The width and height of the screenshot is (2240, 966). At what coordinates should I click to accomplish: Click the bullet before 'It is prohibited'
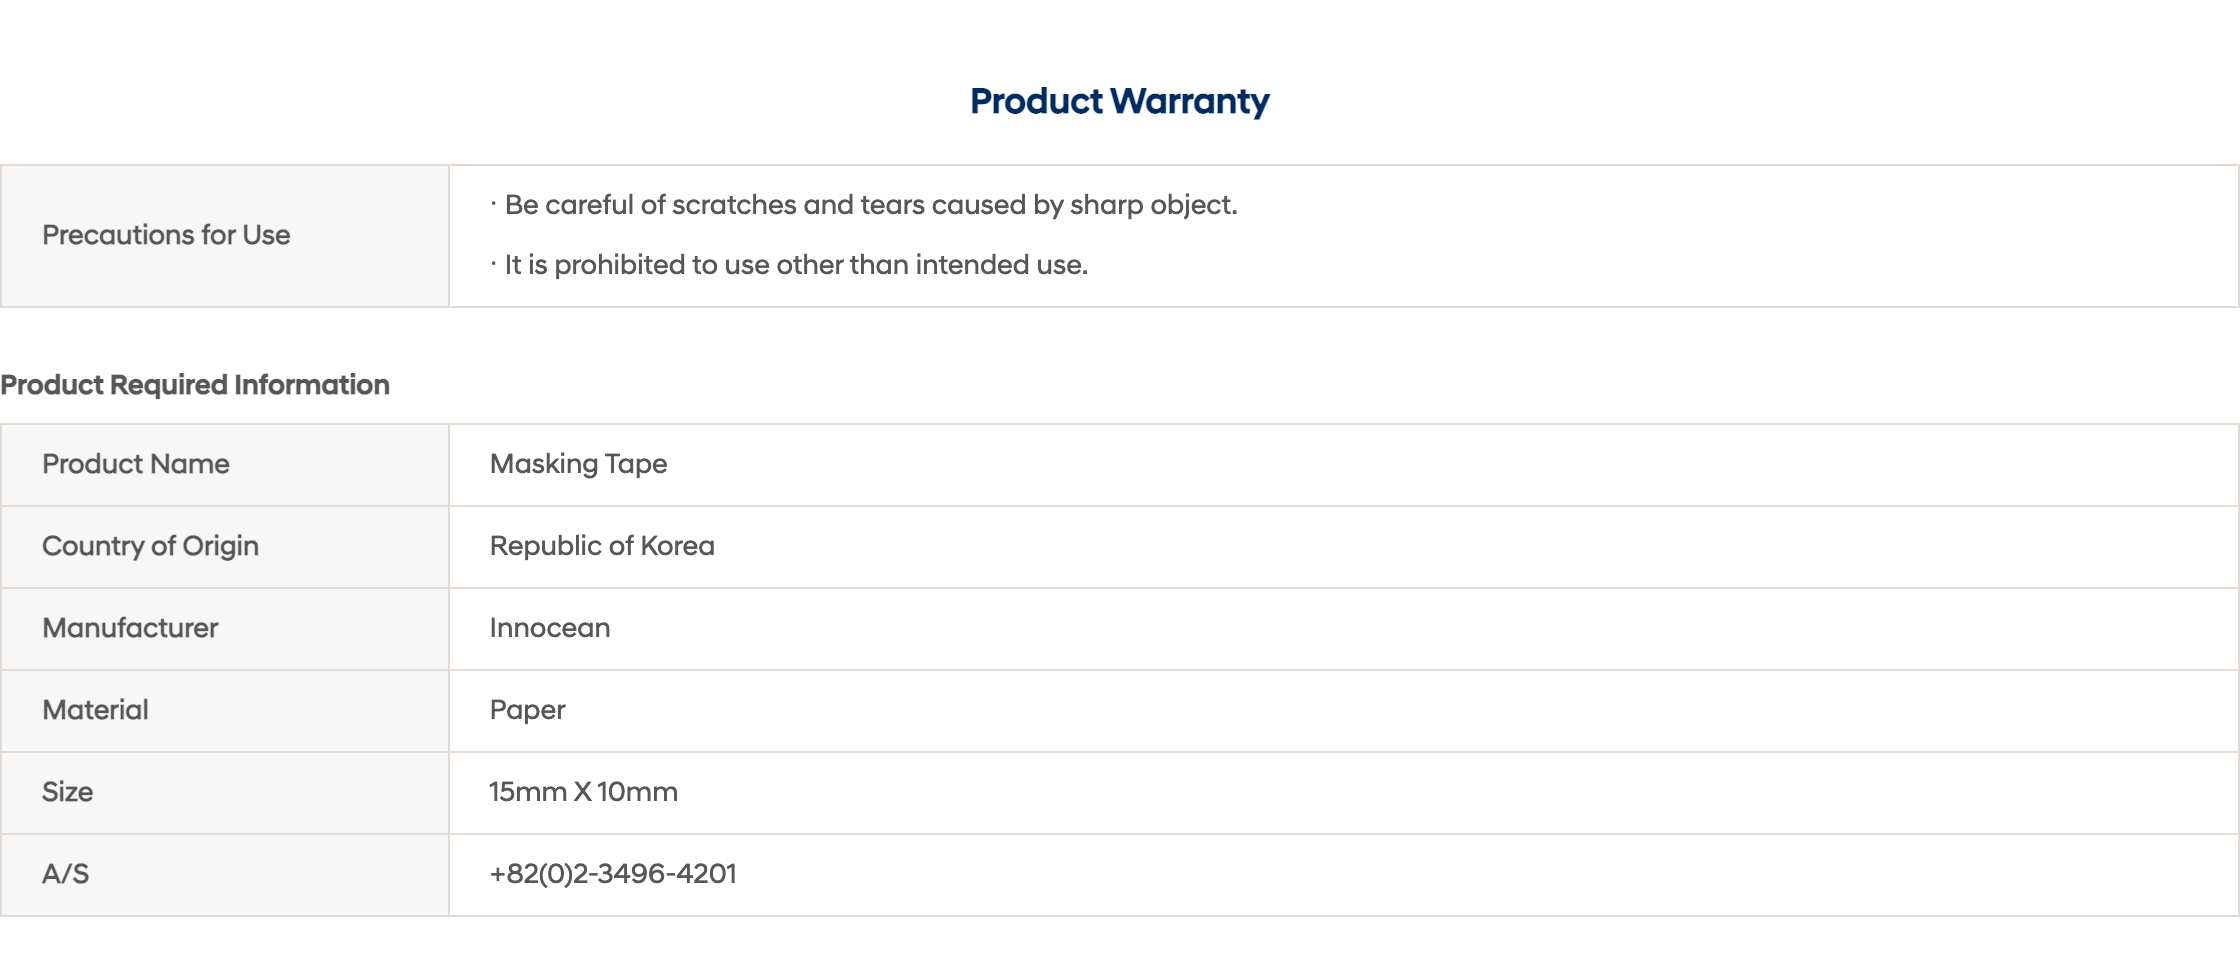493,264
